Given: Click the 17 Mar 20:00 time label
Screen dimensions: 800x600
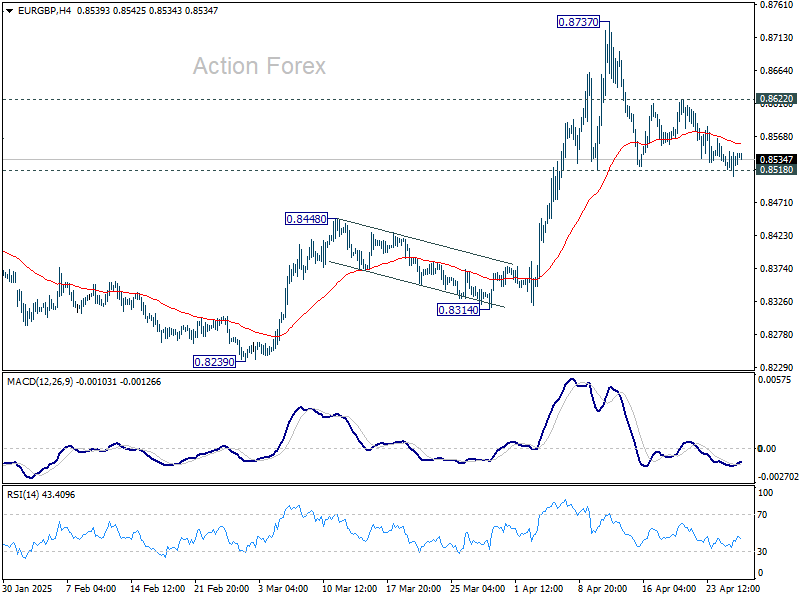Looking at the screenshot, I should [x=413, y=589].
